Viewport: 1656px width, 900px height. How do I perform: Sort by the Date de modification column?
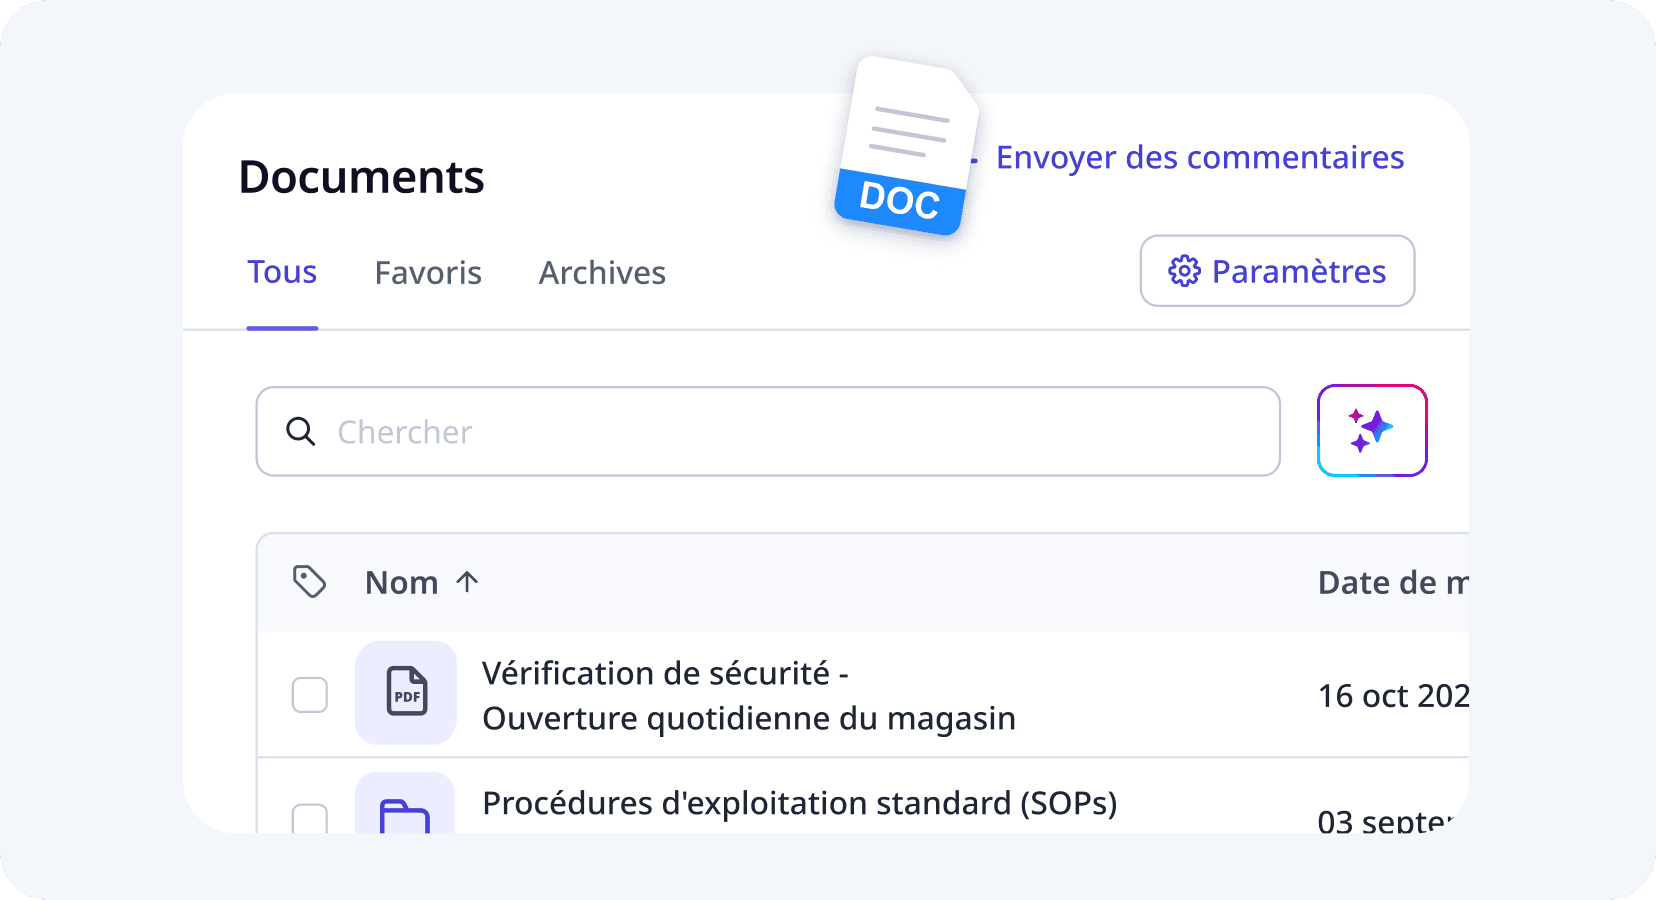[x=1393, y=582]
